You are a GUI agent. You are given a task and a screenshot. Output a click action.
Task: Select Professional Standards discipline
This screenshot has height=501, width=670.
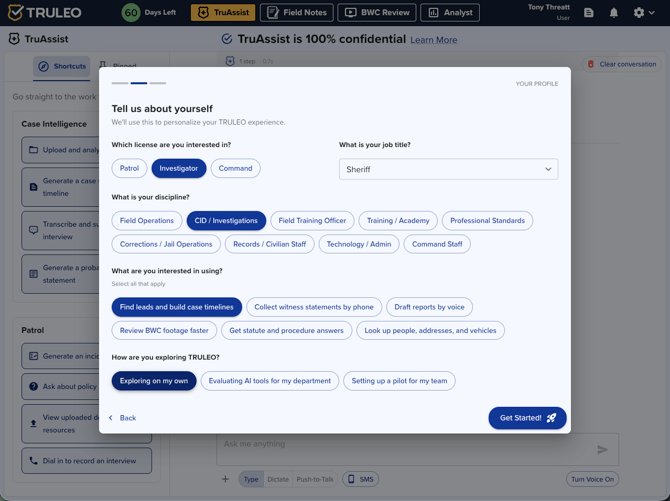click(x=487, y=221)
